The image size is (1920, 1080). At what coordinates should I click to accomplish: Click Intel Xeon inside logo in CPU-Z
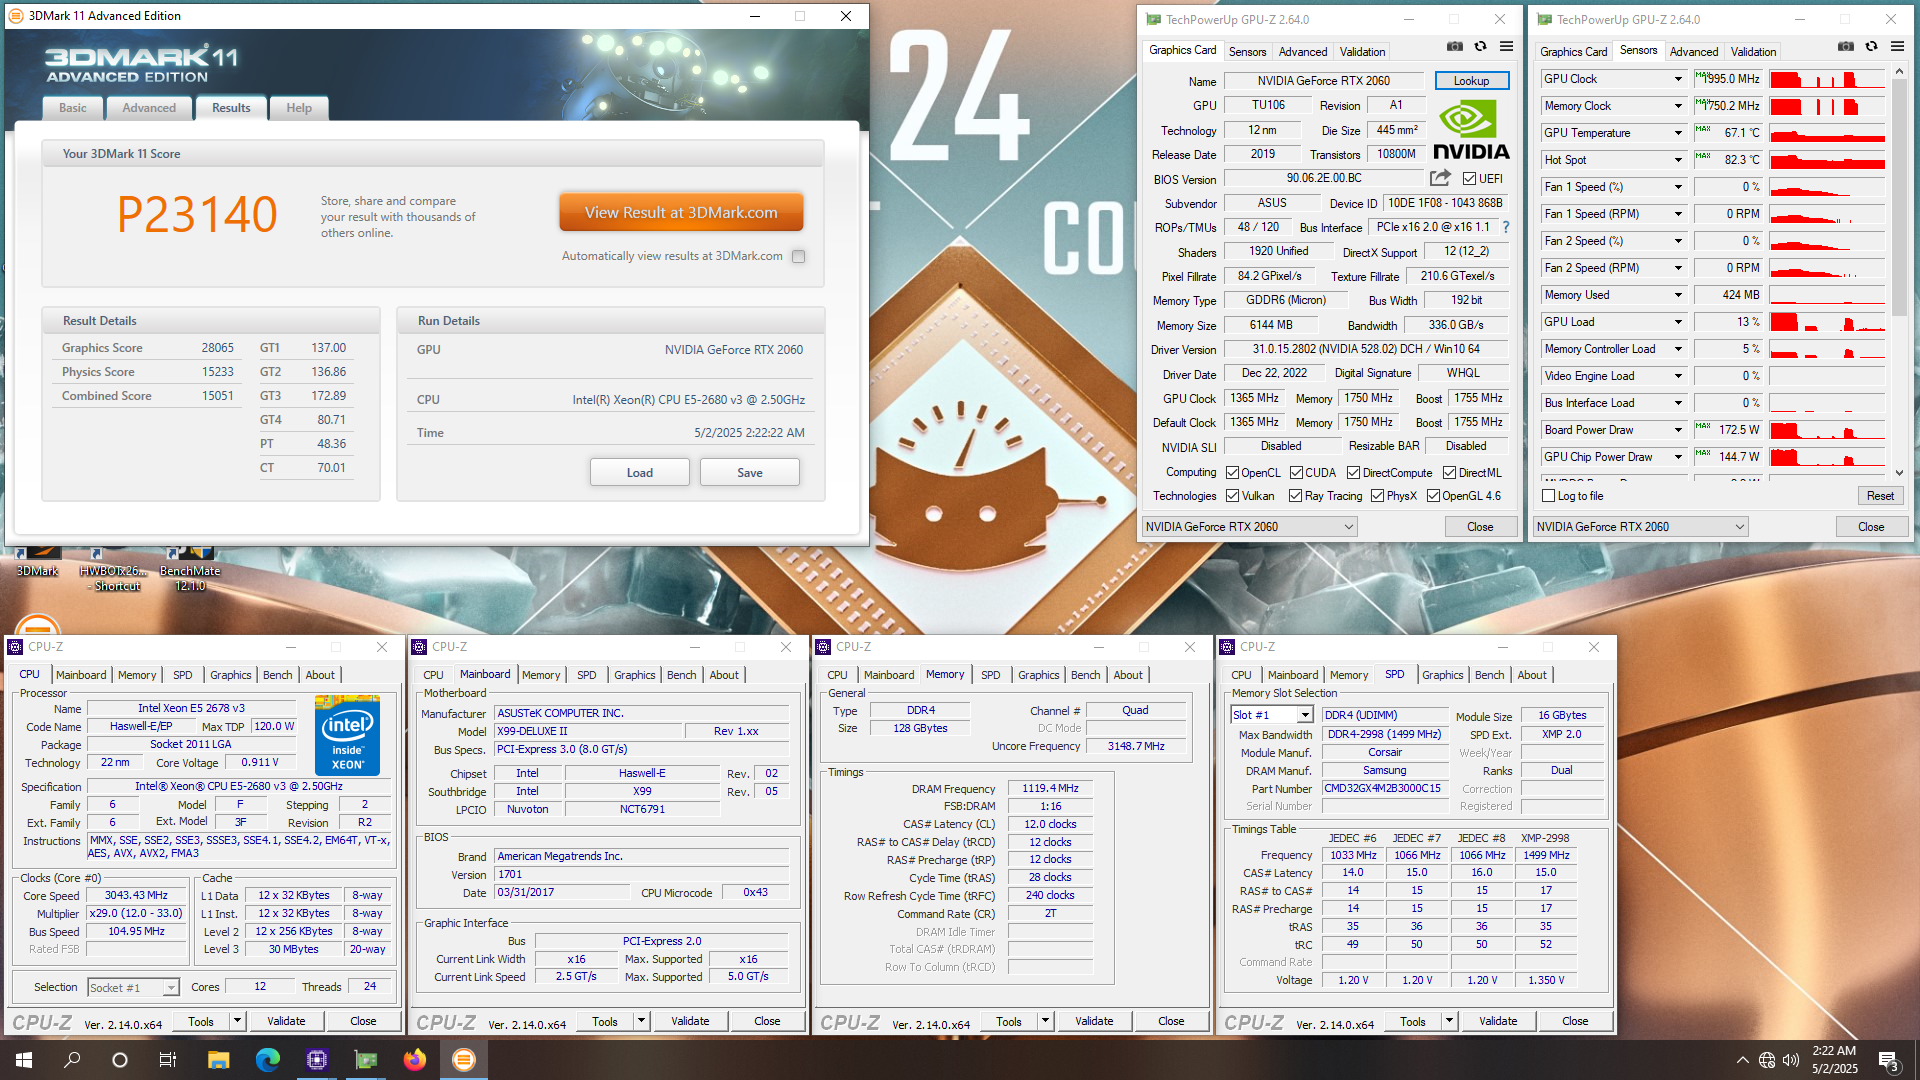(347, 736)
